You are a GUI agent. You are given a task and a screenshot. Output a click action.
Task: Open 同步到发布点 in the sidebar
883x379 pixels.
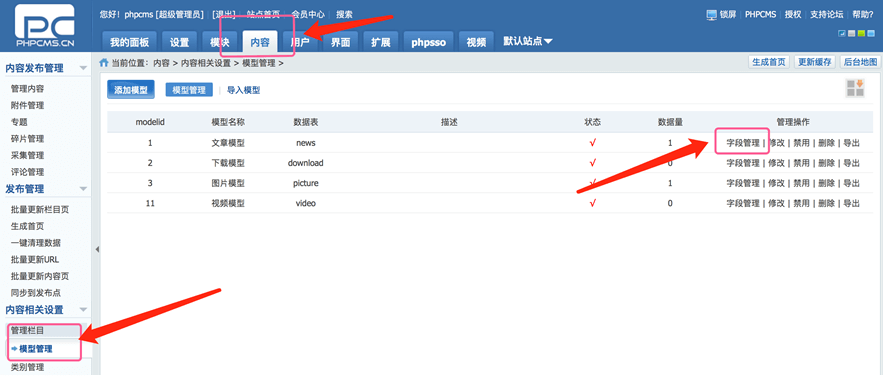pyautogui.click(x=36, y=293)
